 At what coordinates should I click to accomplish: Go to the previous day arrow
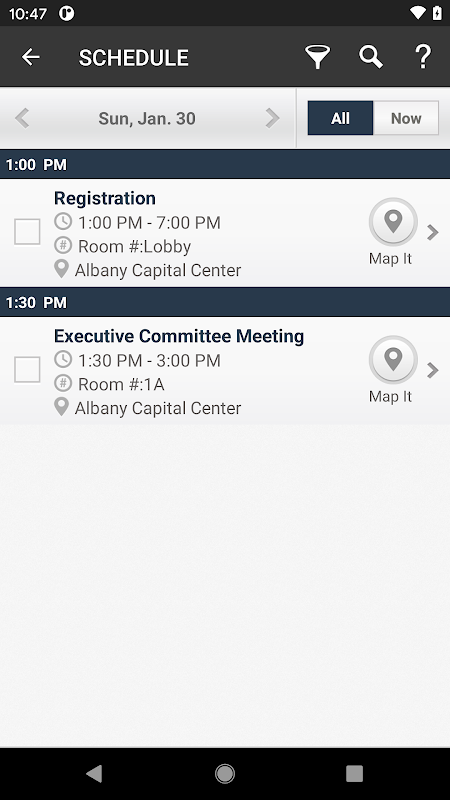[22, 118]
